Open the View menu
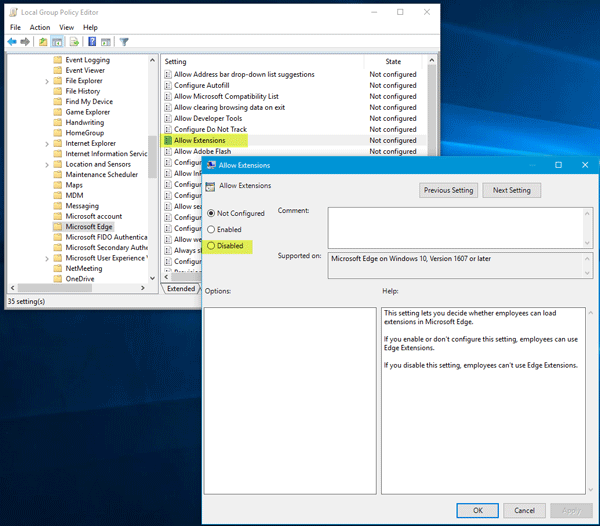 click(66, 27)
